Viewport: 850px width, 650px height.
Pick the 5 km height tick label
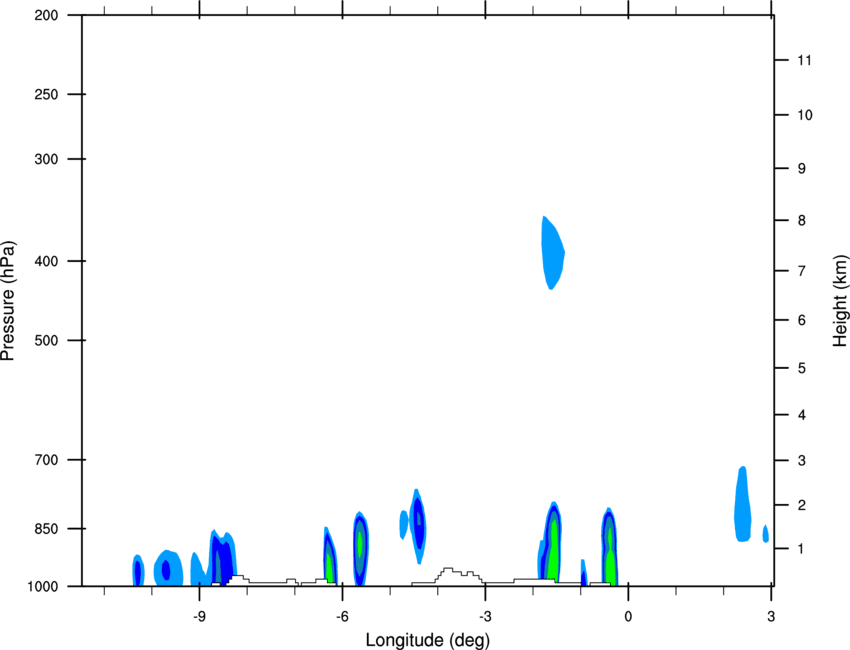tap(802, 369)
